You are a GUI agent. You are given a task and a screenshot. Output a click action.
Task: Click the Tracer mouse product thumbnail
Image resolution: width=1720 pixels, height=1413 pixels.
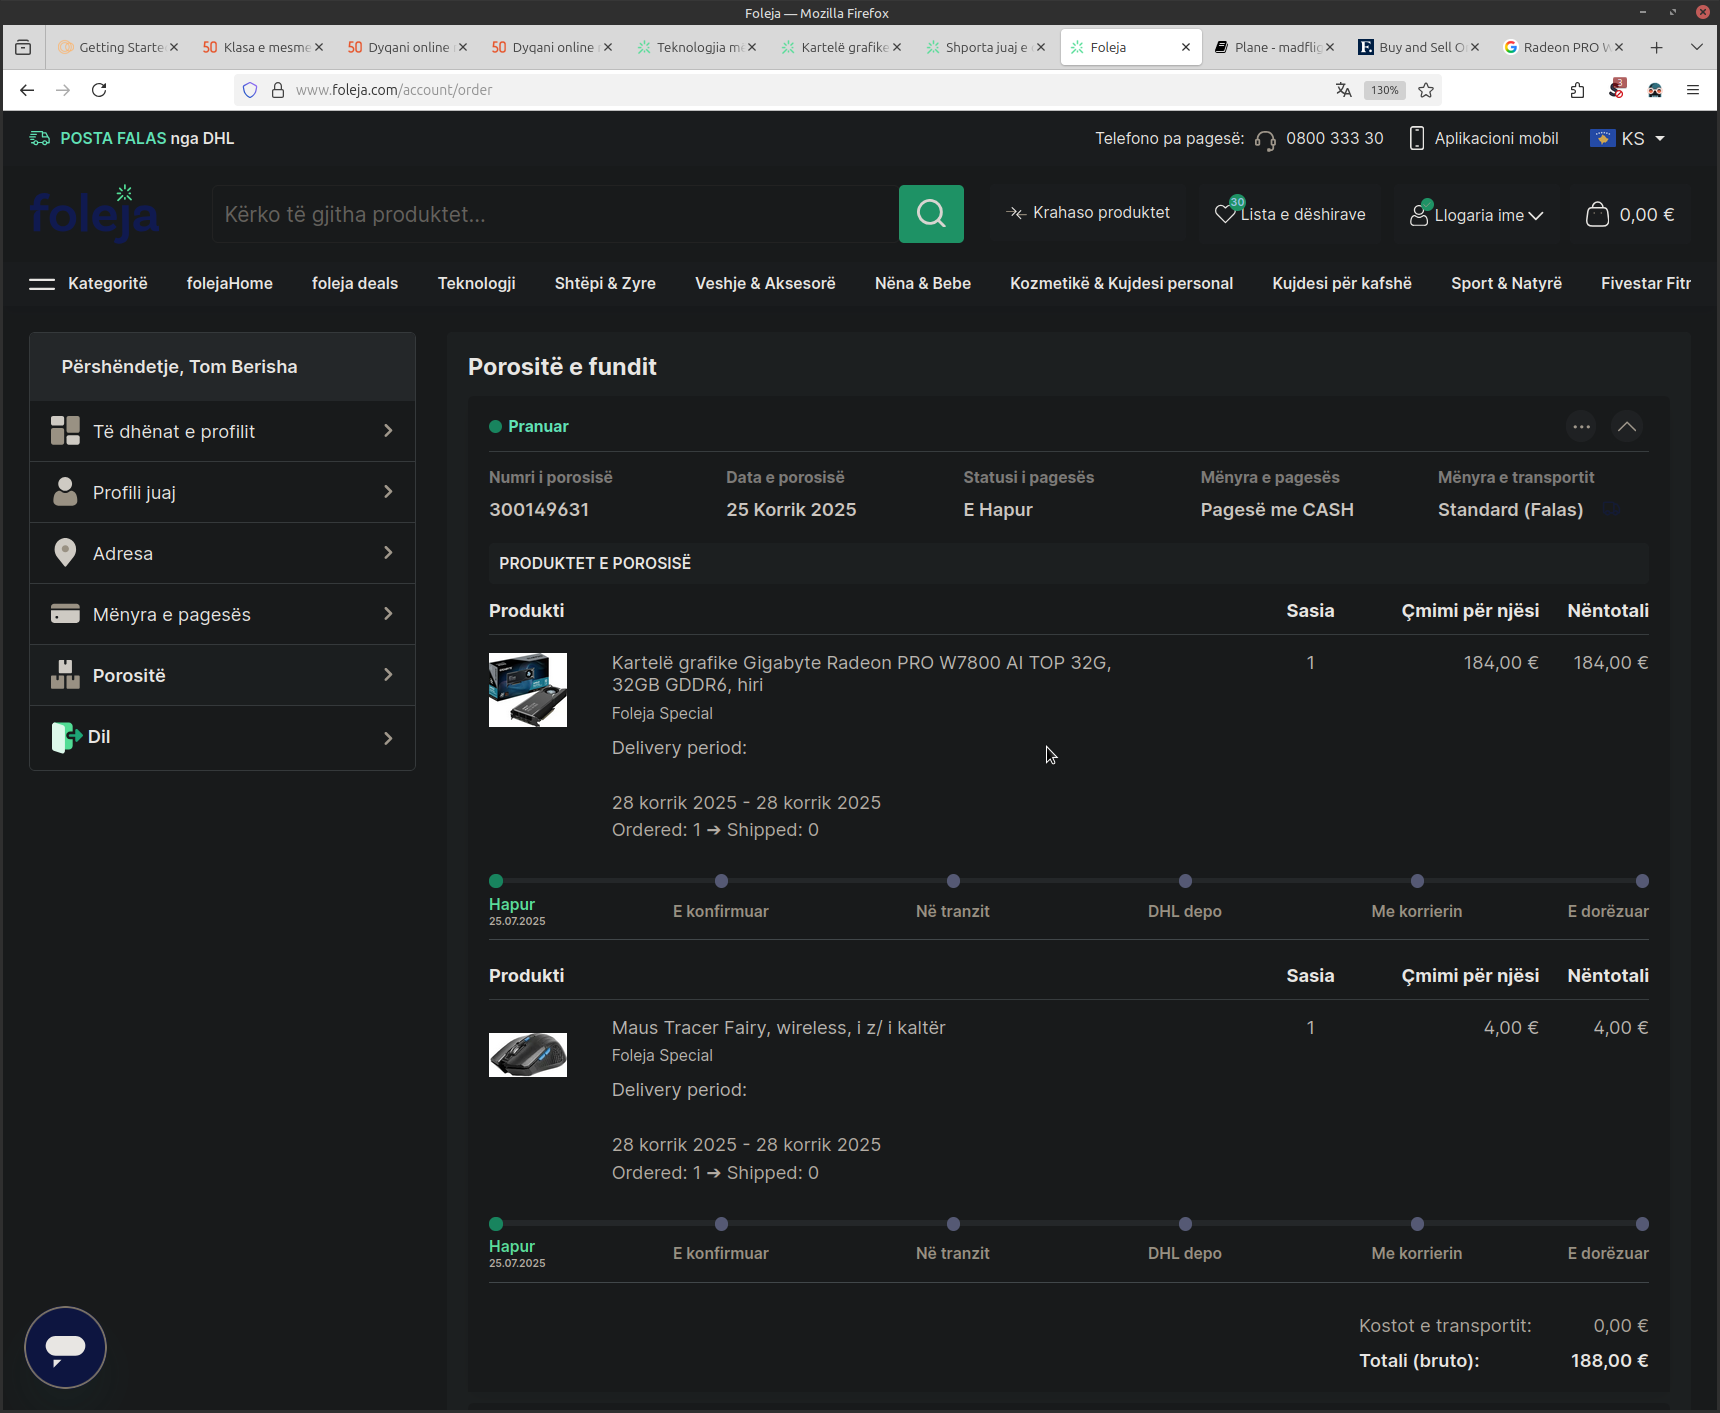coord(528,1055)
